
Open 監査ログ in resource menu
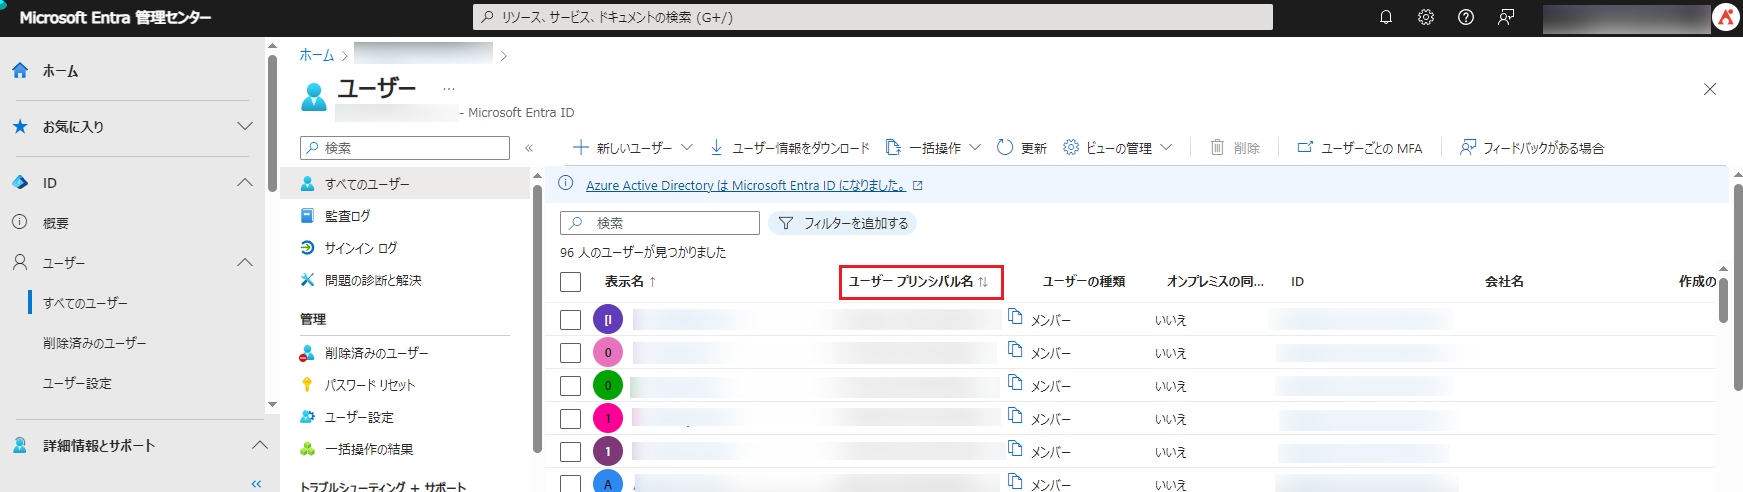click(347, 216)
